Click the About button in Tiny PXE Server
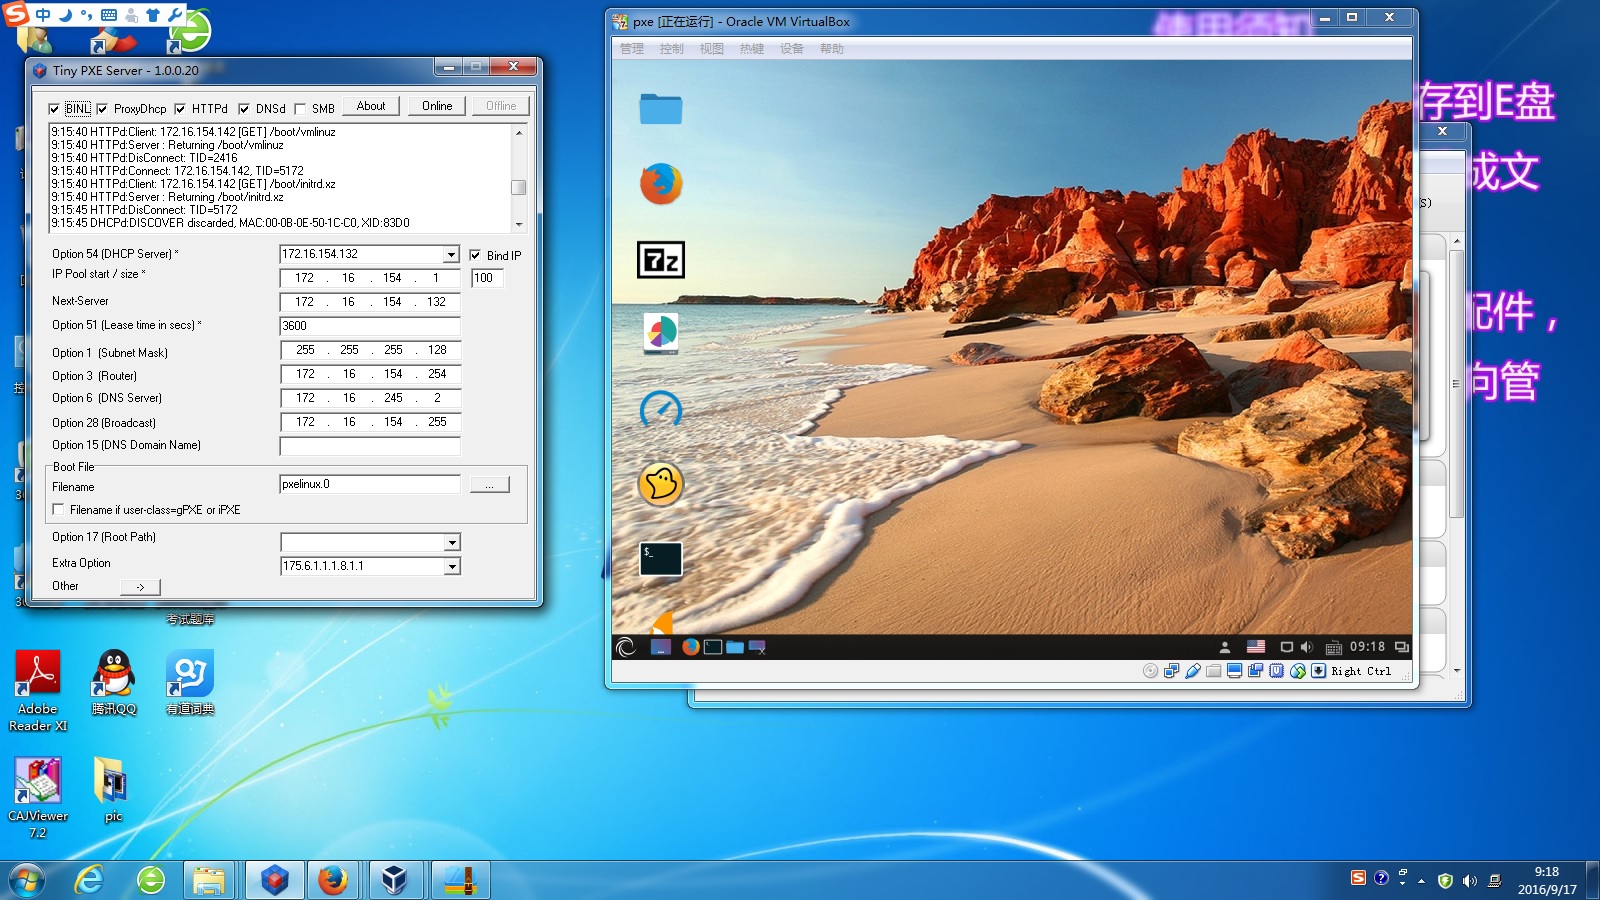 [371, 106]
